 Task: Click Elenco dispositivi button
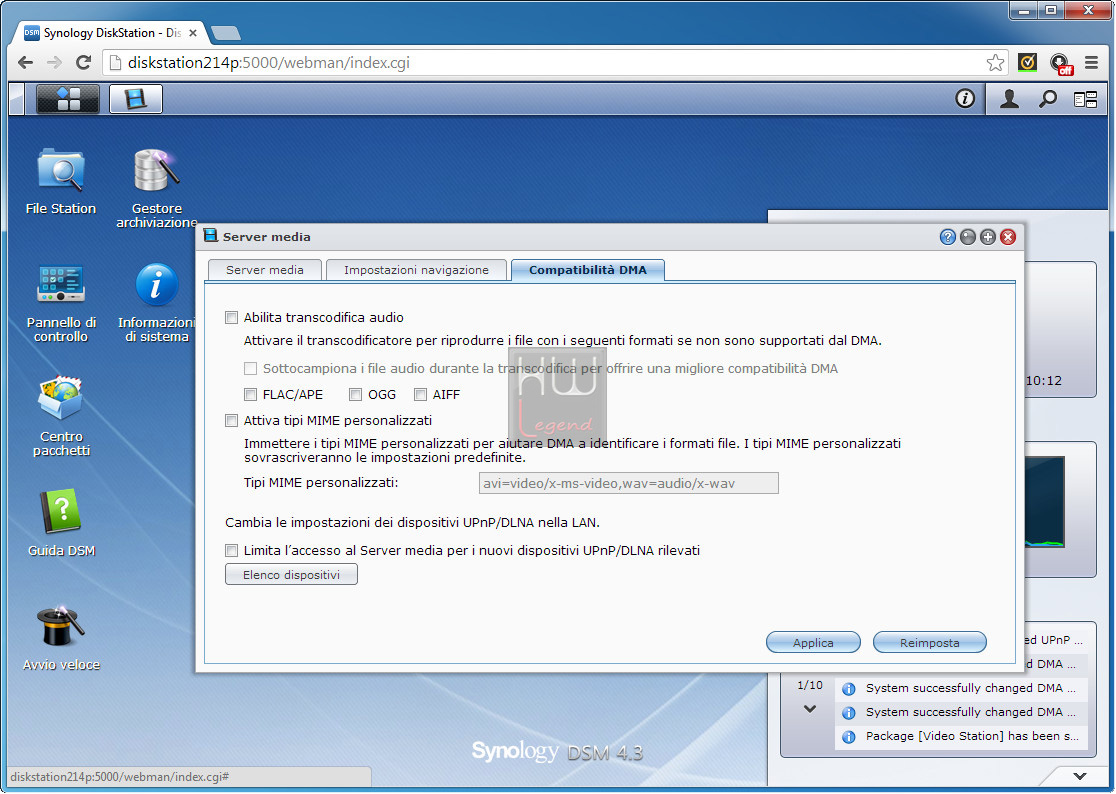click(x=291, y=574)
